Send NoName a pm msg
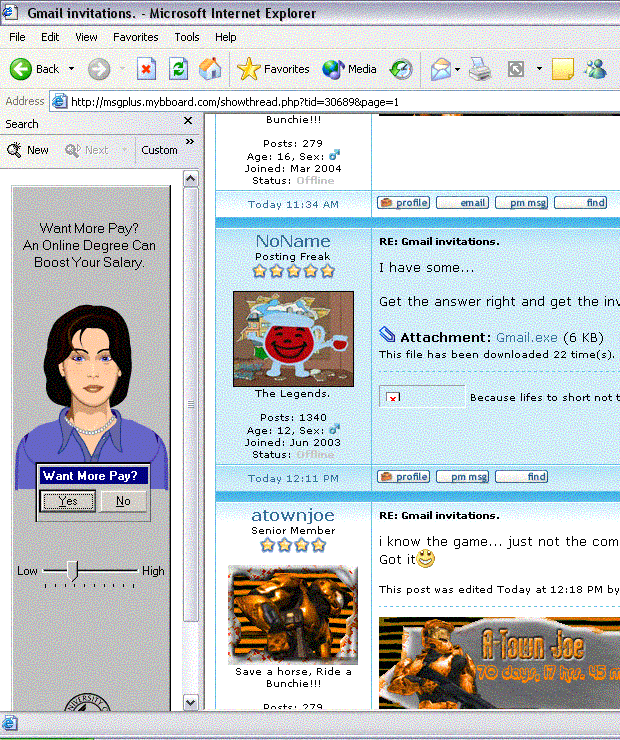The width and height of the screenshot is (620, 740). point(462,477)
